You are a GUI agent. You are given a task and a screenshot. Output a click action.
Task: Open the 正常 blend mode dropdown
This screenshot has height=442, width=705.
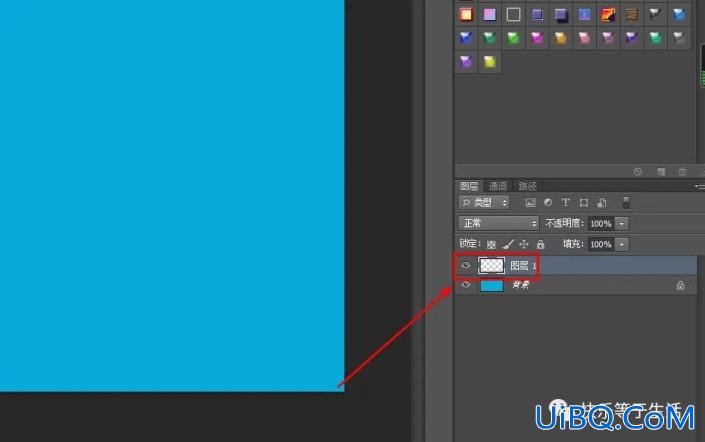pyautogui.click(x=499, y=223)
